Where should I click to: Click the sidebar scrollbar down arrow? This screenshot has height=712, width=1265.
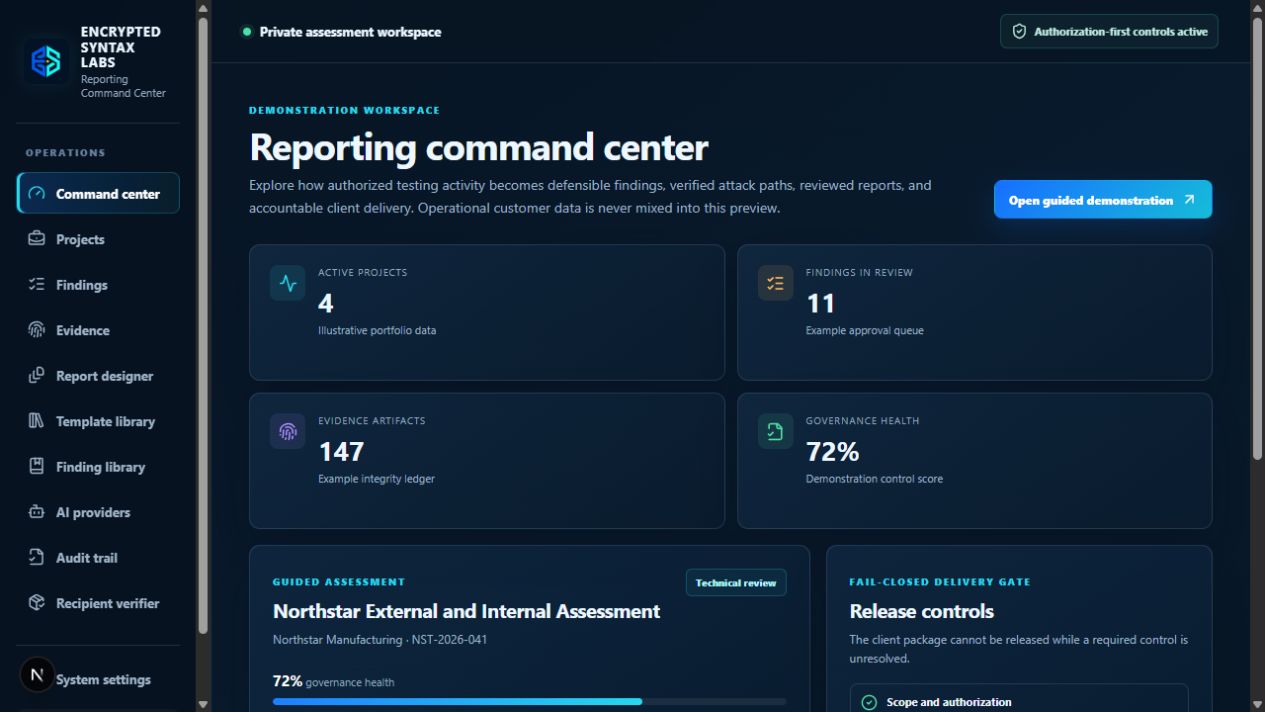pyautogui.click(x=204, y=704)
